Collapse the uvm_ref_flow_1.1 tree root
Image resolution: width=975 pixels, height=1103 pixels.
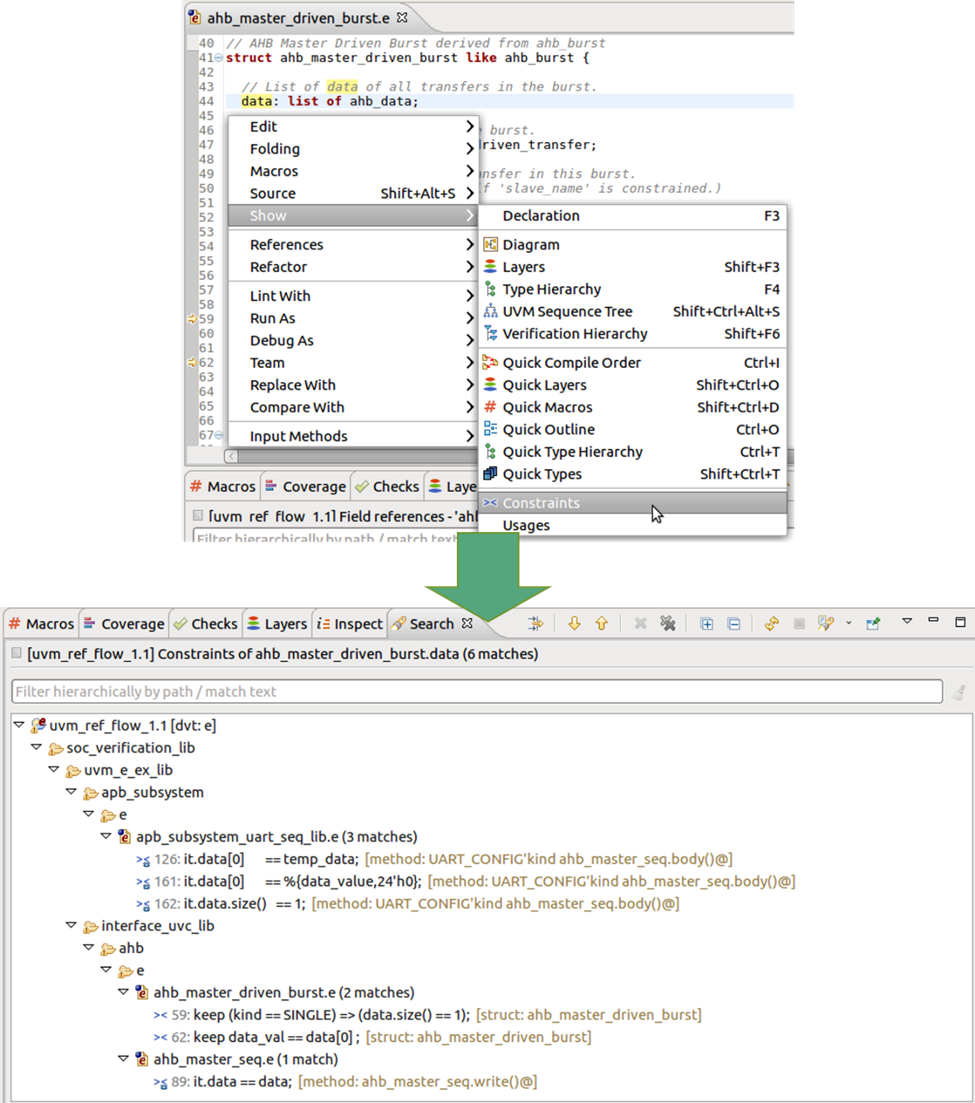pos(19,725)
